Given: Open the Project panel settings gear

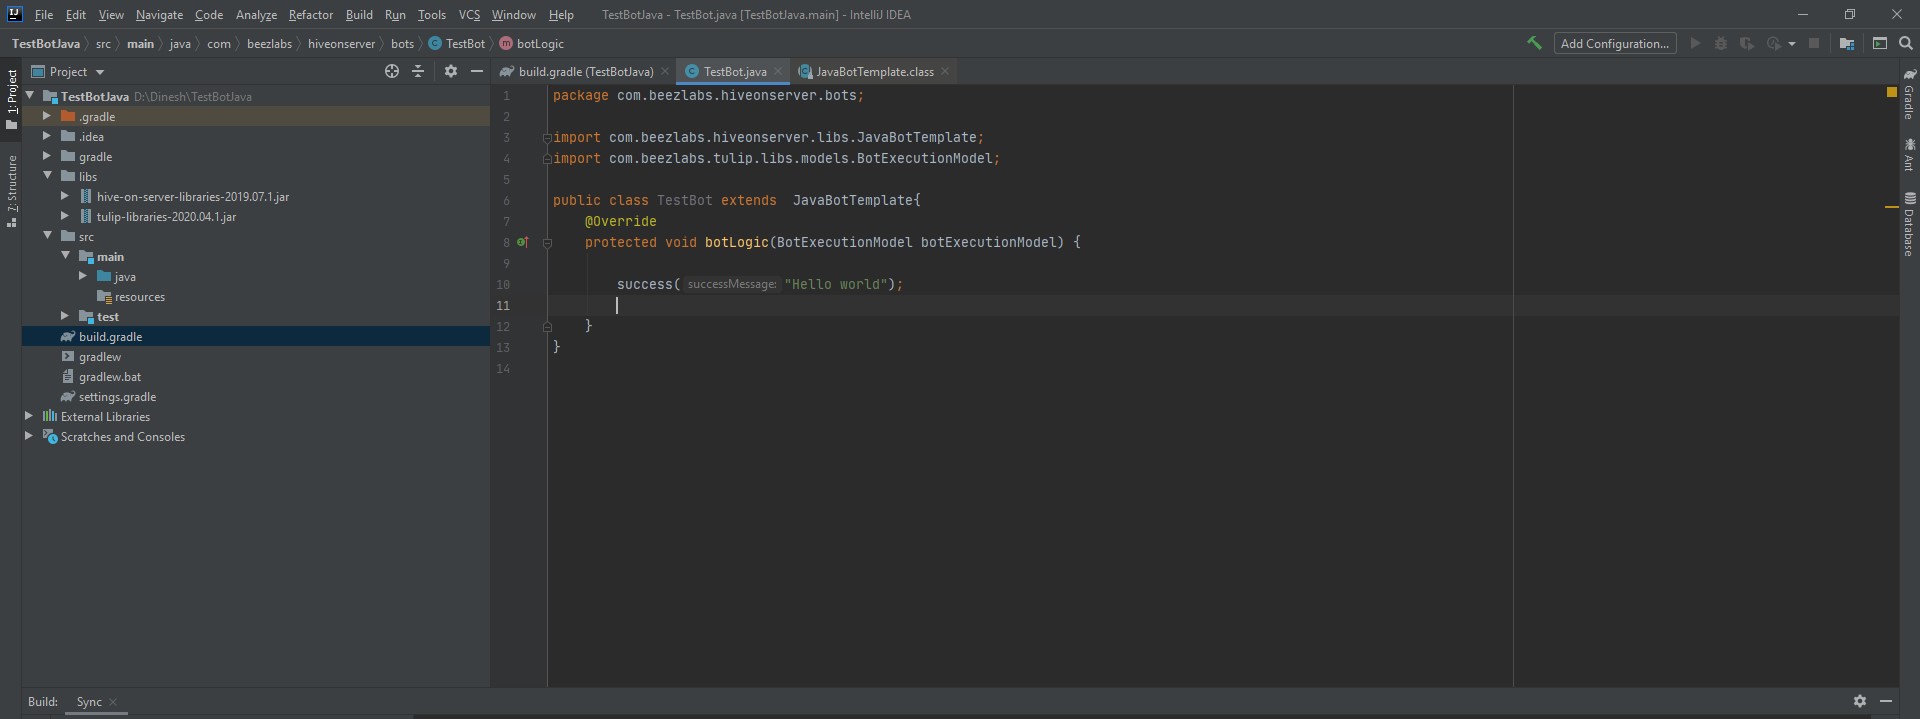Looking at the screenshot, I should click(451, 71).
